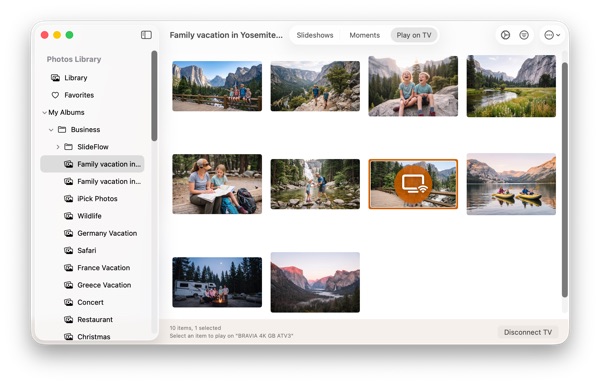Open the unselected Family vacation in... album

92,181
